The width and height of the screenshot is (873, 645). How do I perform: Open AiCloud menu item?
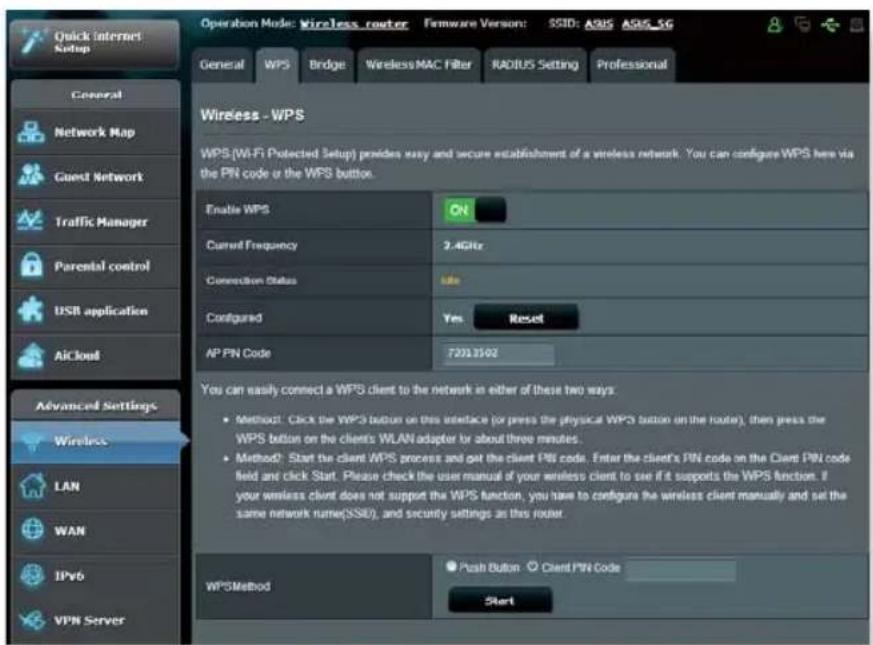(x=96, y=355)
